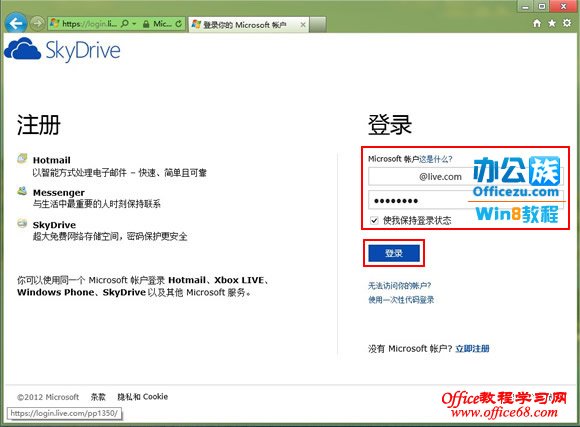Maximize the browser window
Screen dimensions: 580x427
pos(542,6)
